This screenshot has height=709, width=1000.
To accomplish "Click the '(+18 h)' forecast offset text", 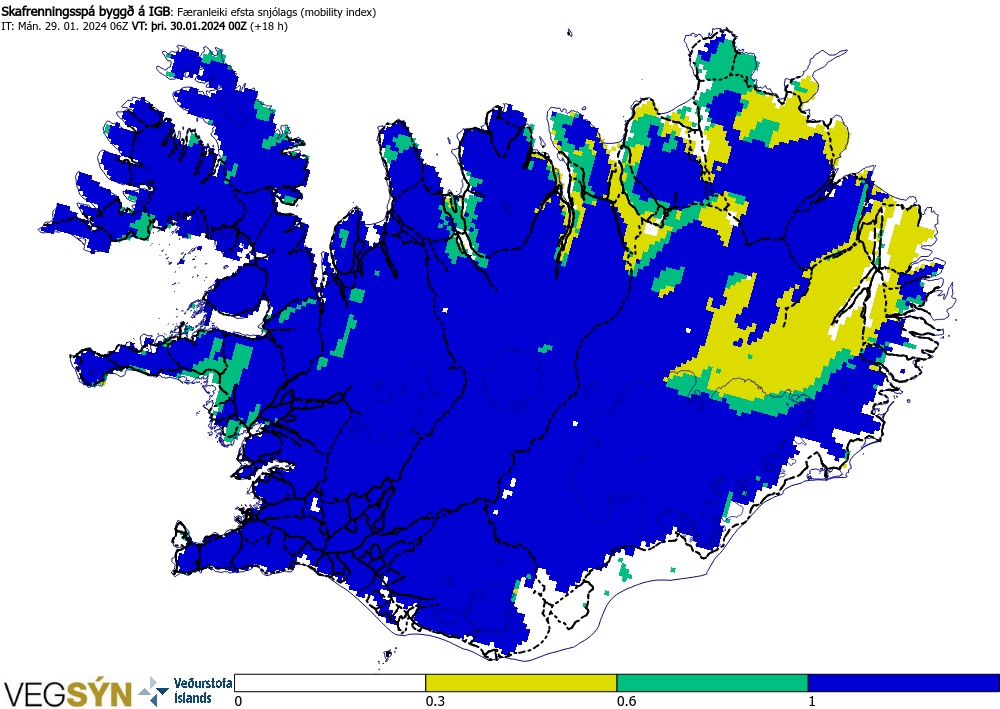I will click(269, 27).
